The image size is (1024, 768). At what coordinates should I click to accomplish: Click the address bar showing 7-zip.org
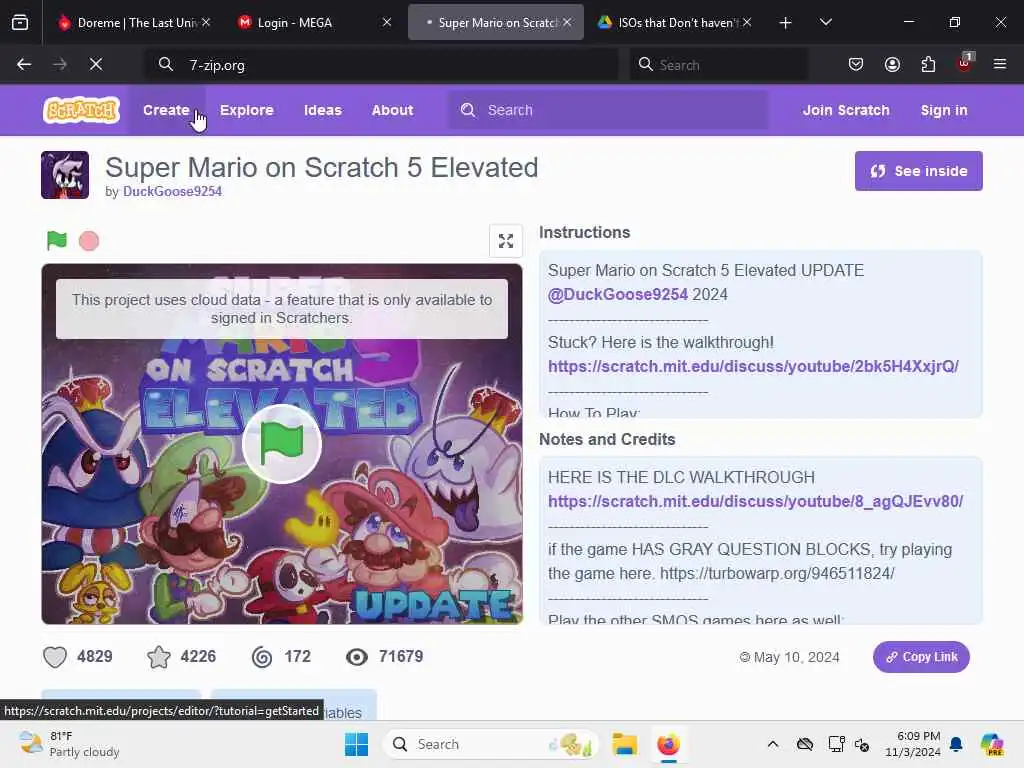click(381, 65)
